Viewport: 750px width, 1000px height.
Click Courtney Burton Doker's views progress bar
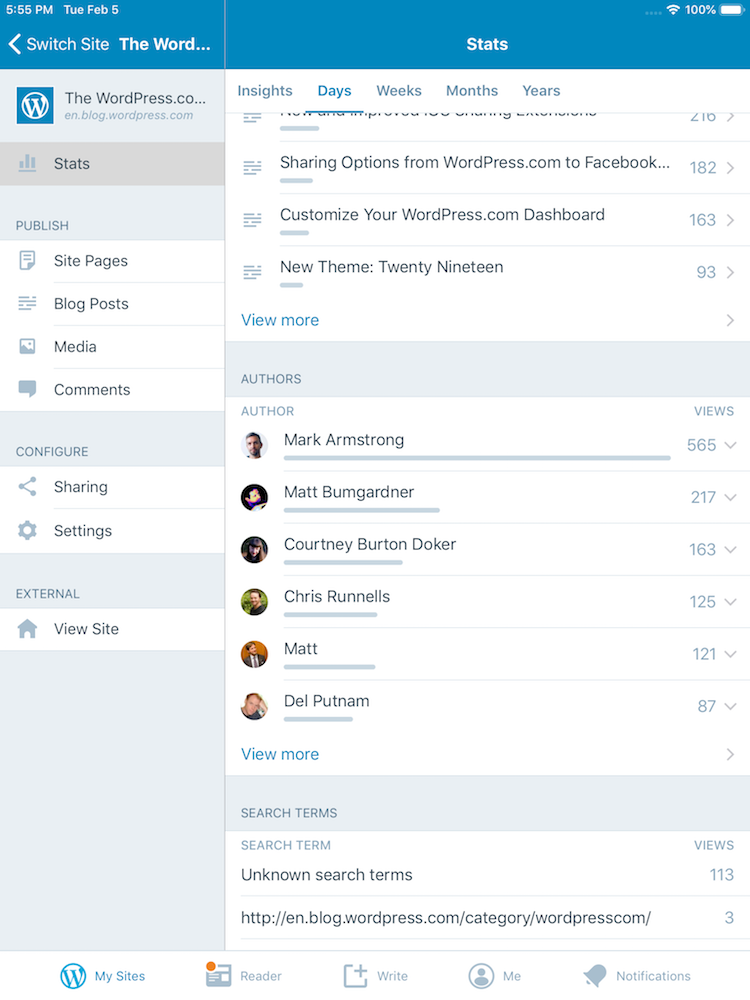[x=343, y=562]
